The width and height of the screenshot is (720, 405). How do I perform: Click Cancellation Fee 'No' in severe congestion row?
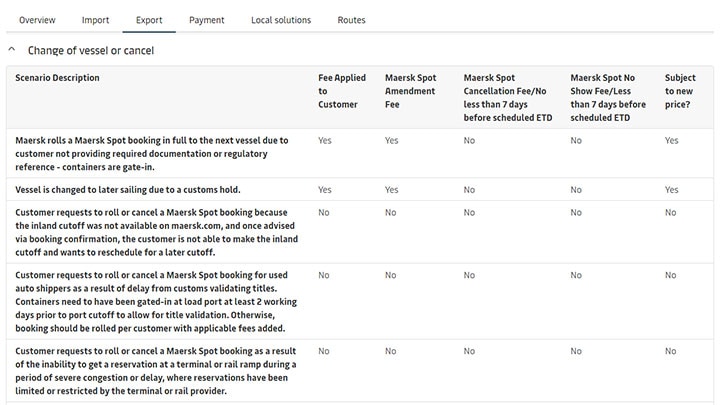point(469,351)
